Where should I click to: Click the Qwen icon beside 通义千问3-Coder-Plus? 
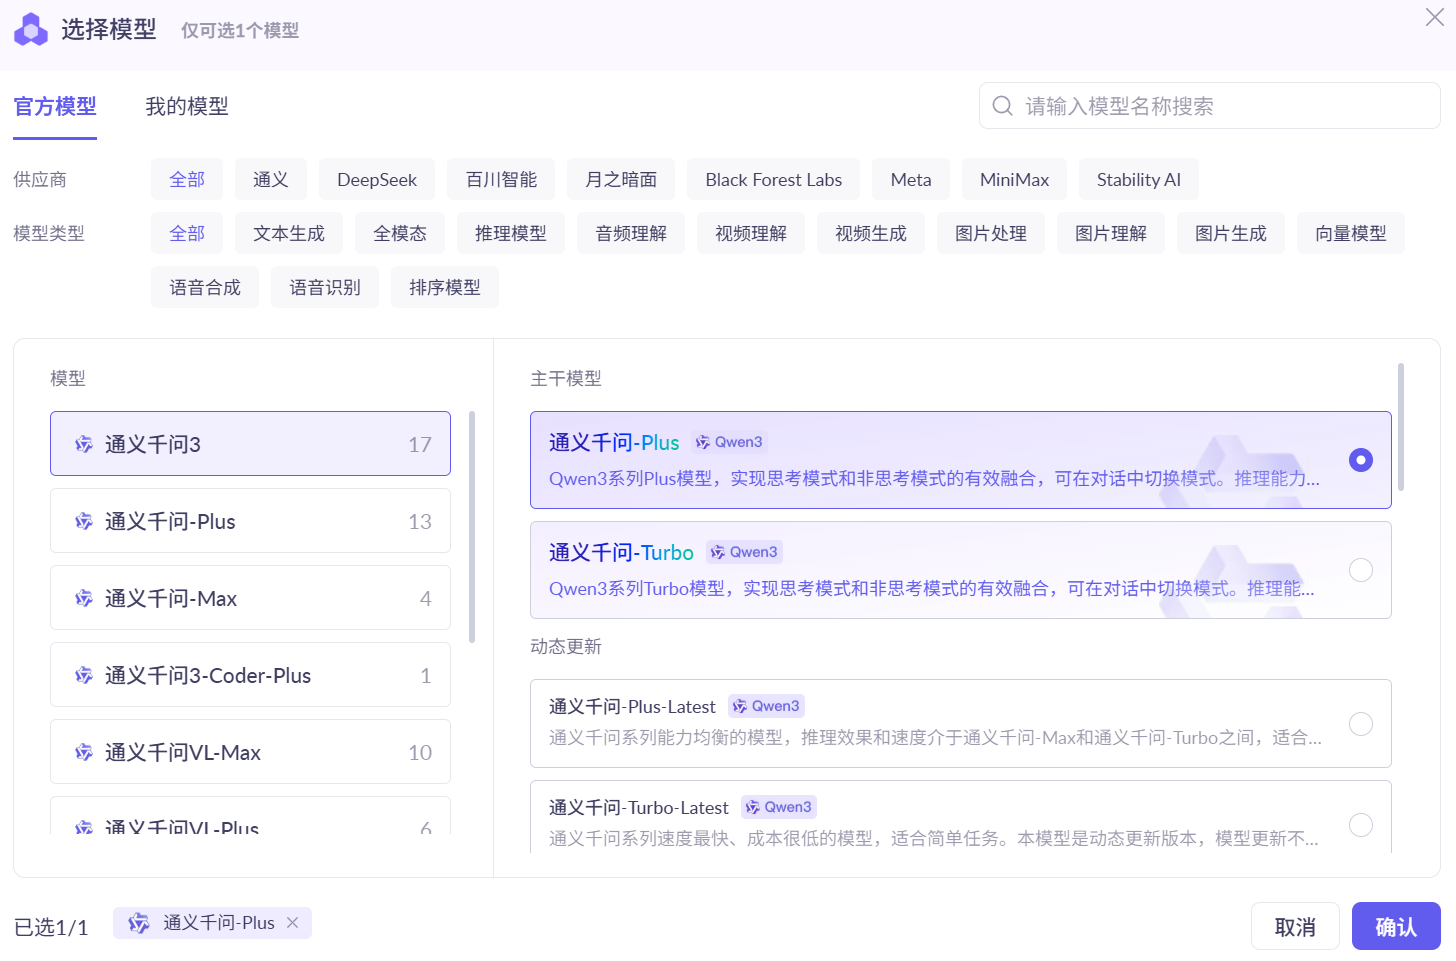click(84, 675)
